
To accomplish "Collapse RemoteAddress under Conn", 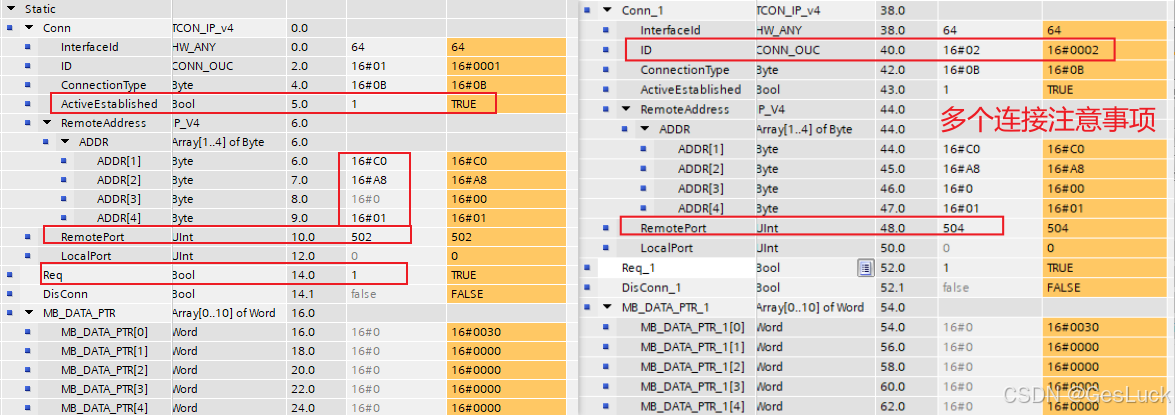I will click(46, 122).
